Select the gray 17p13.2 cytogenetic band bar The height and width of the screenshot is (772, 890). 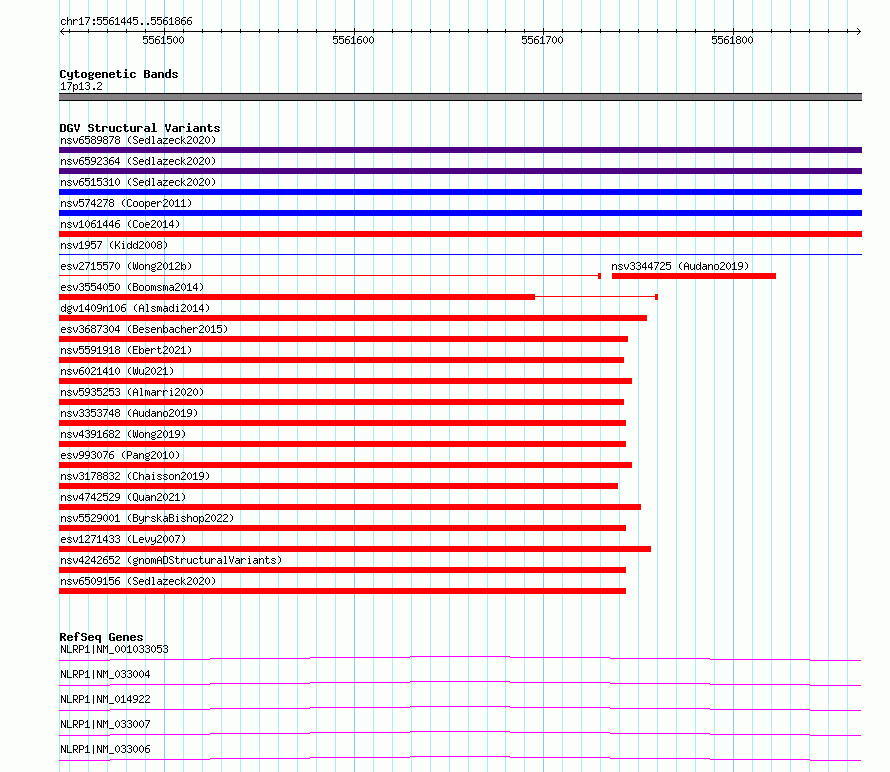pos(460,97)
